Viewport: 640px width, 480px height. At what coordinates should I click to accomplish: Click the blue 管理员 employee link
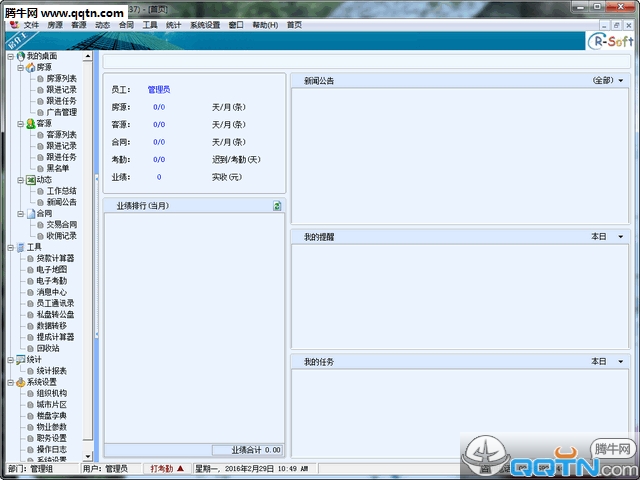pyautogui.click(x=159, y=90)
